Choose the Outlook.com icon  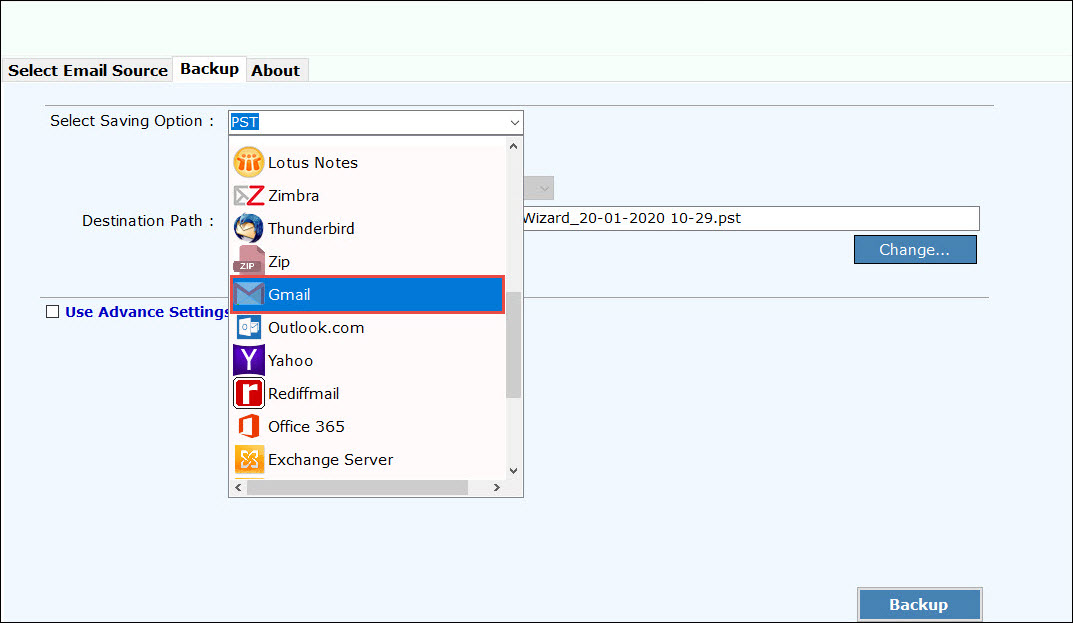coord(248,327)
